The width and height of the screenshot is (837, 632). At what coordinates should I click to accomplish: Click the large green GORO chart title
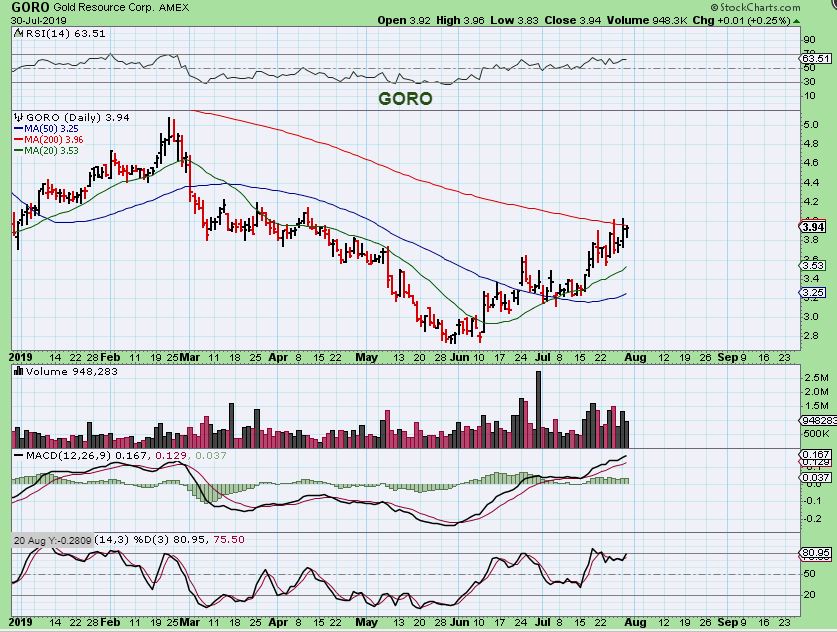pyautogui.click(x=405, y=98)
